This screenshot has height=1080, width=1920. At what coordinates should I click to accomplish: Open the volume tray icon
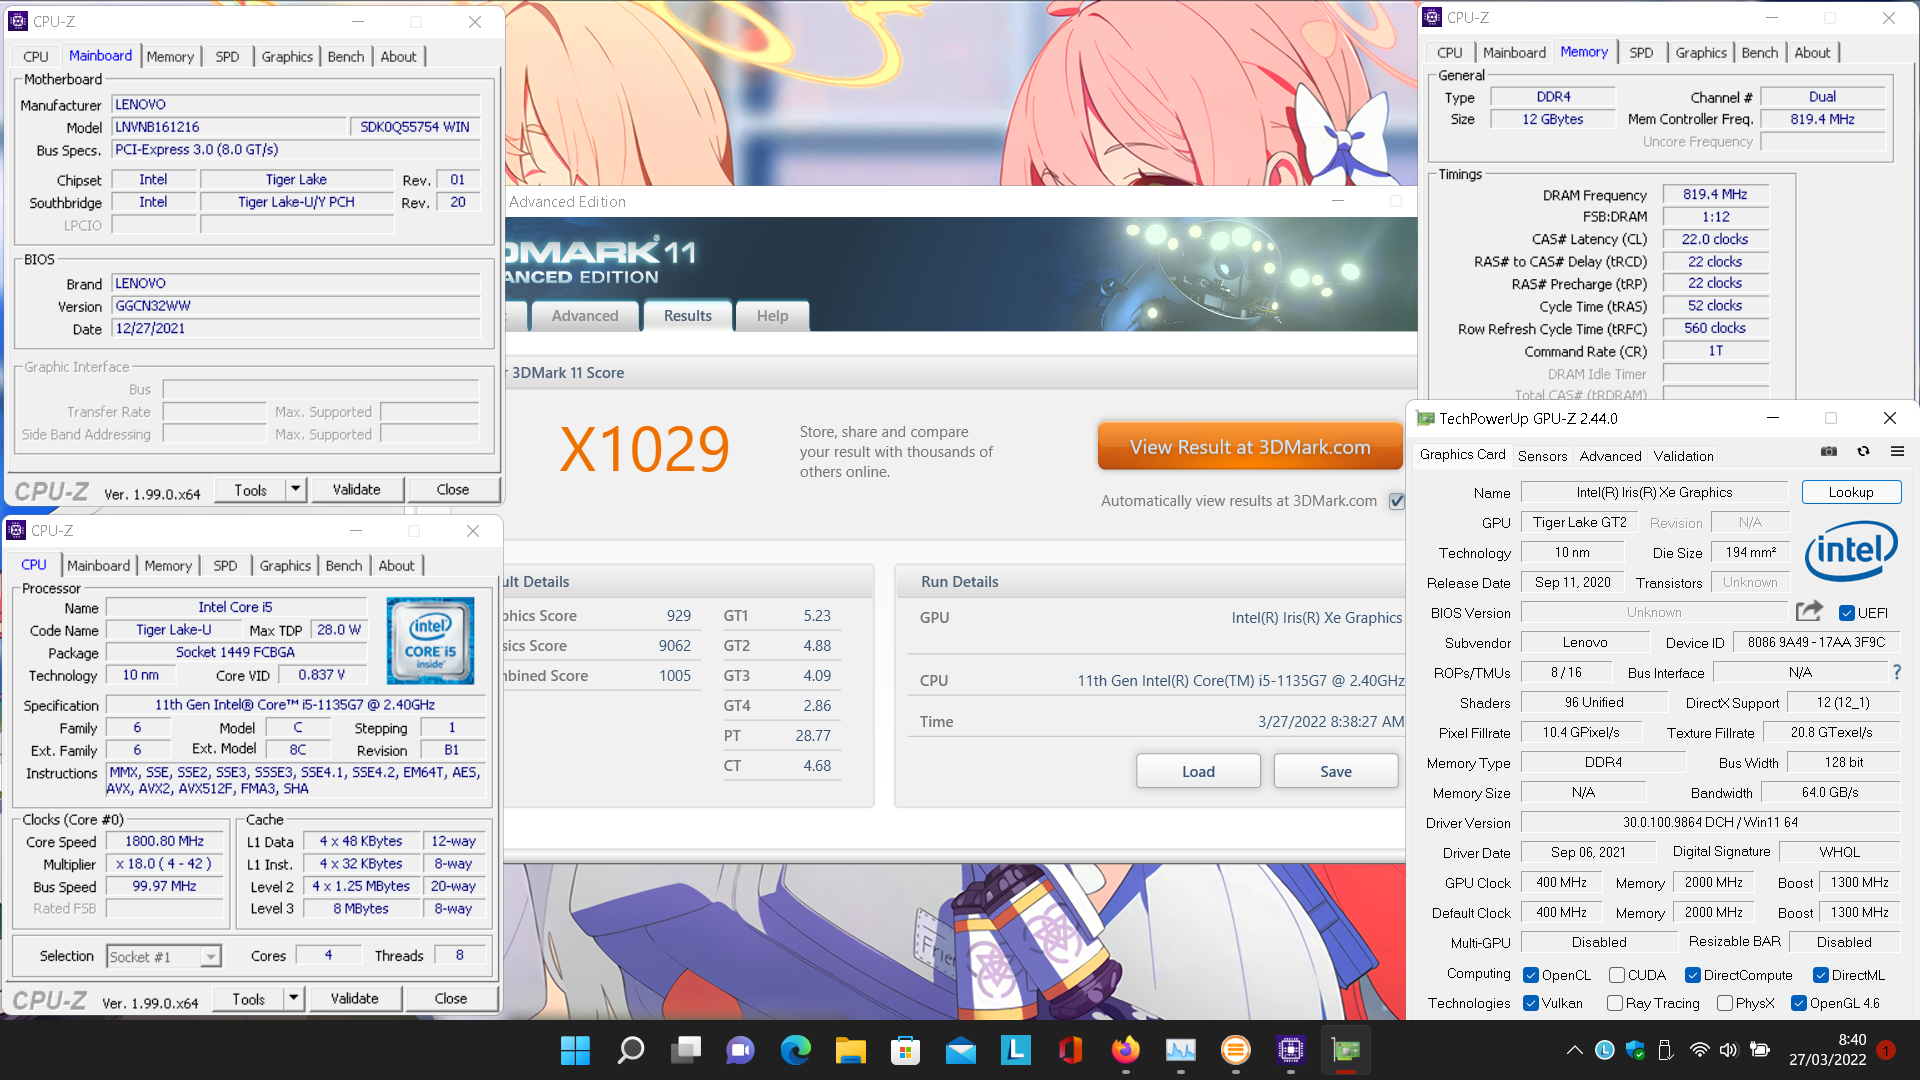1728,1050
